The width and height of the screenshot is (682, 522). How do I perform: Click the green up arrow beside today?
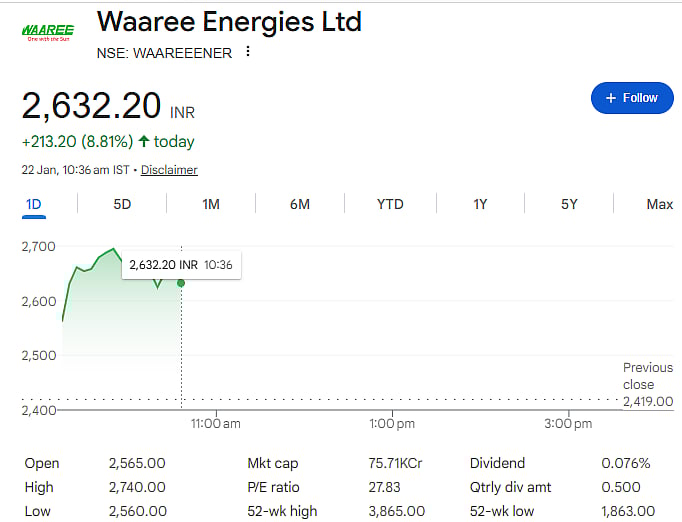click(144, 142)
